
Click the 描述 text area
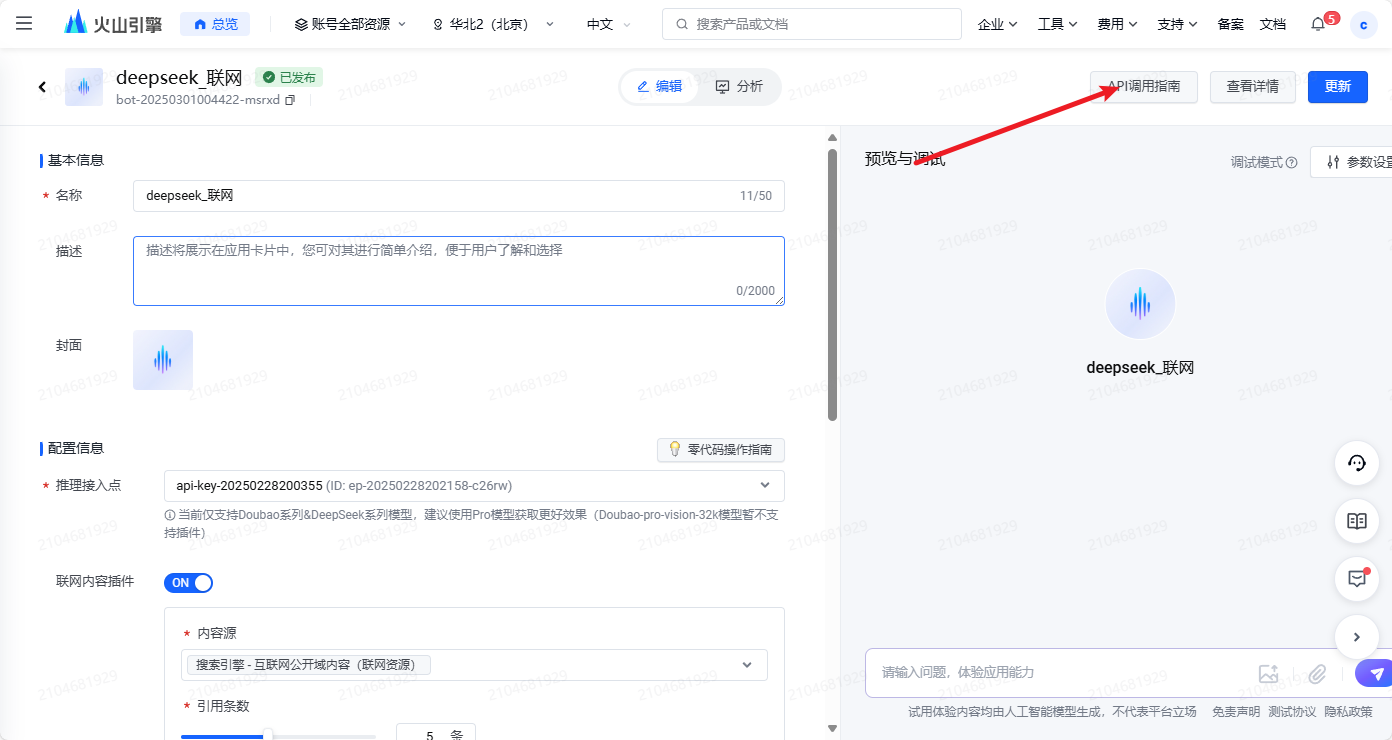pos(458,271)
